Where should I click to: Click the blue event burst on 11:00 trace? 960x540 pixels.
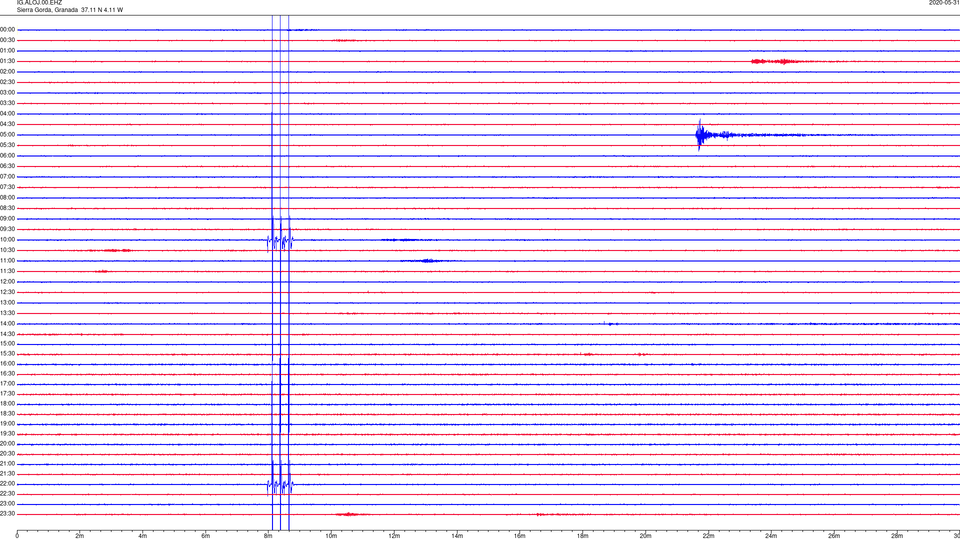427,261
